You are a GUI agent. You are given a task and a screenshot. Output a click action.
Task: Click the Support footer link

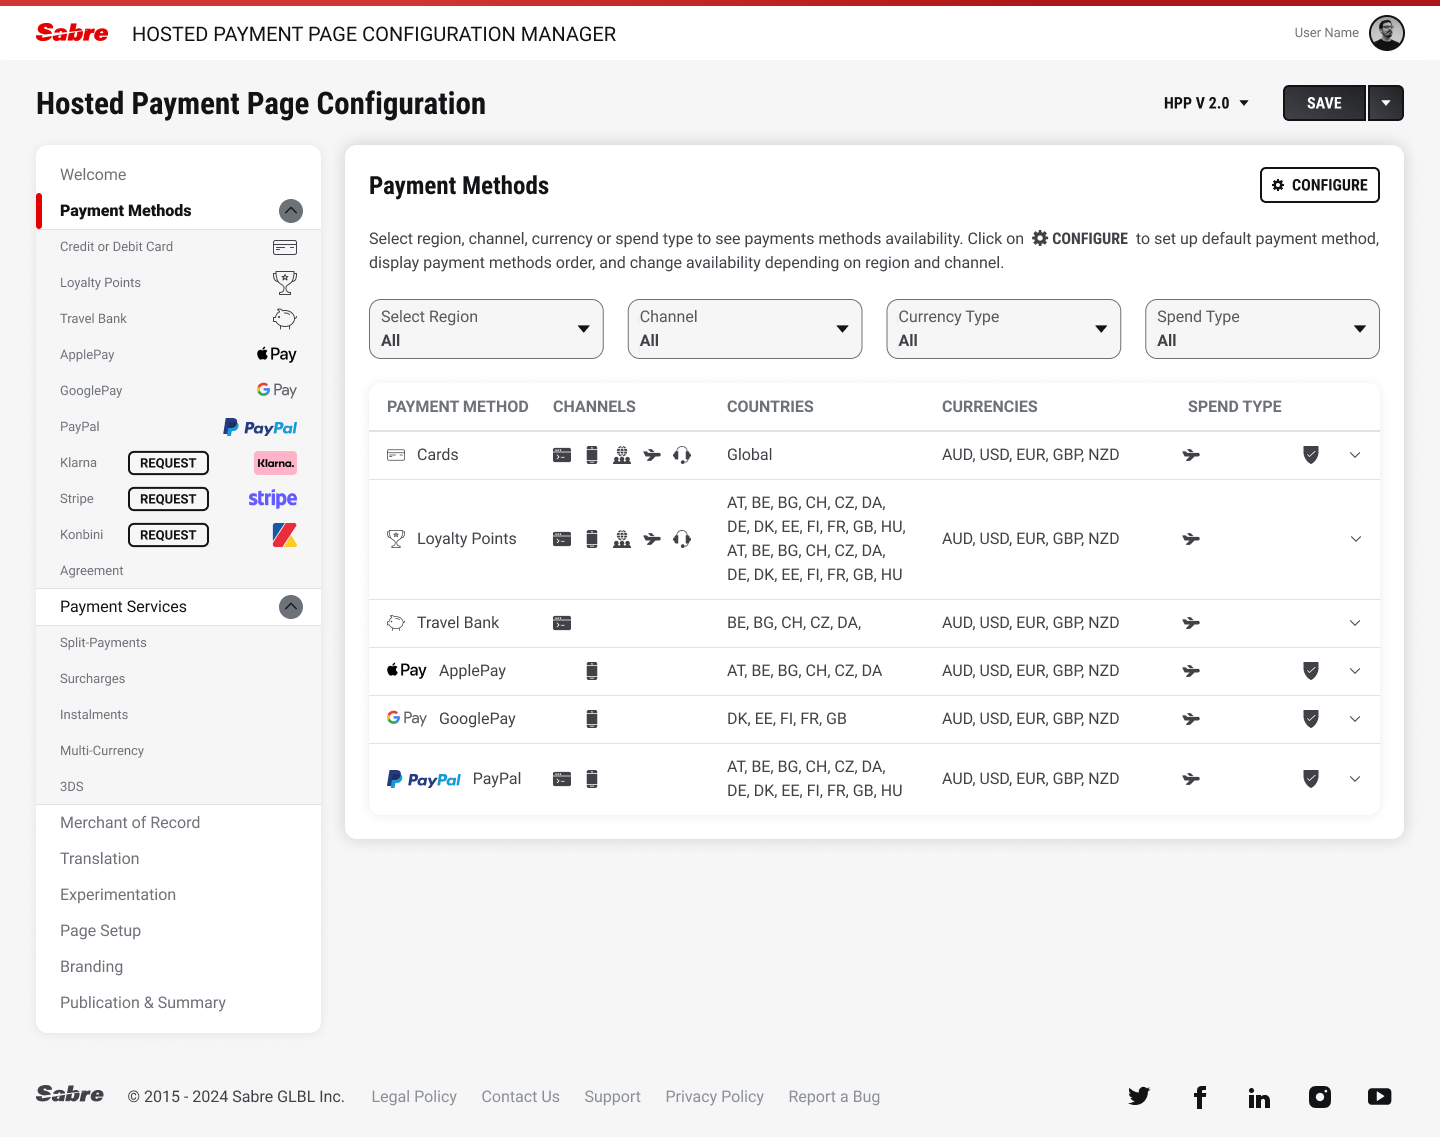pyautogui.click(x=612, y=1097)
